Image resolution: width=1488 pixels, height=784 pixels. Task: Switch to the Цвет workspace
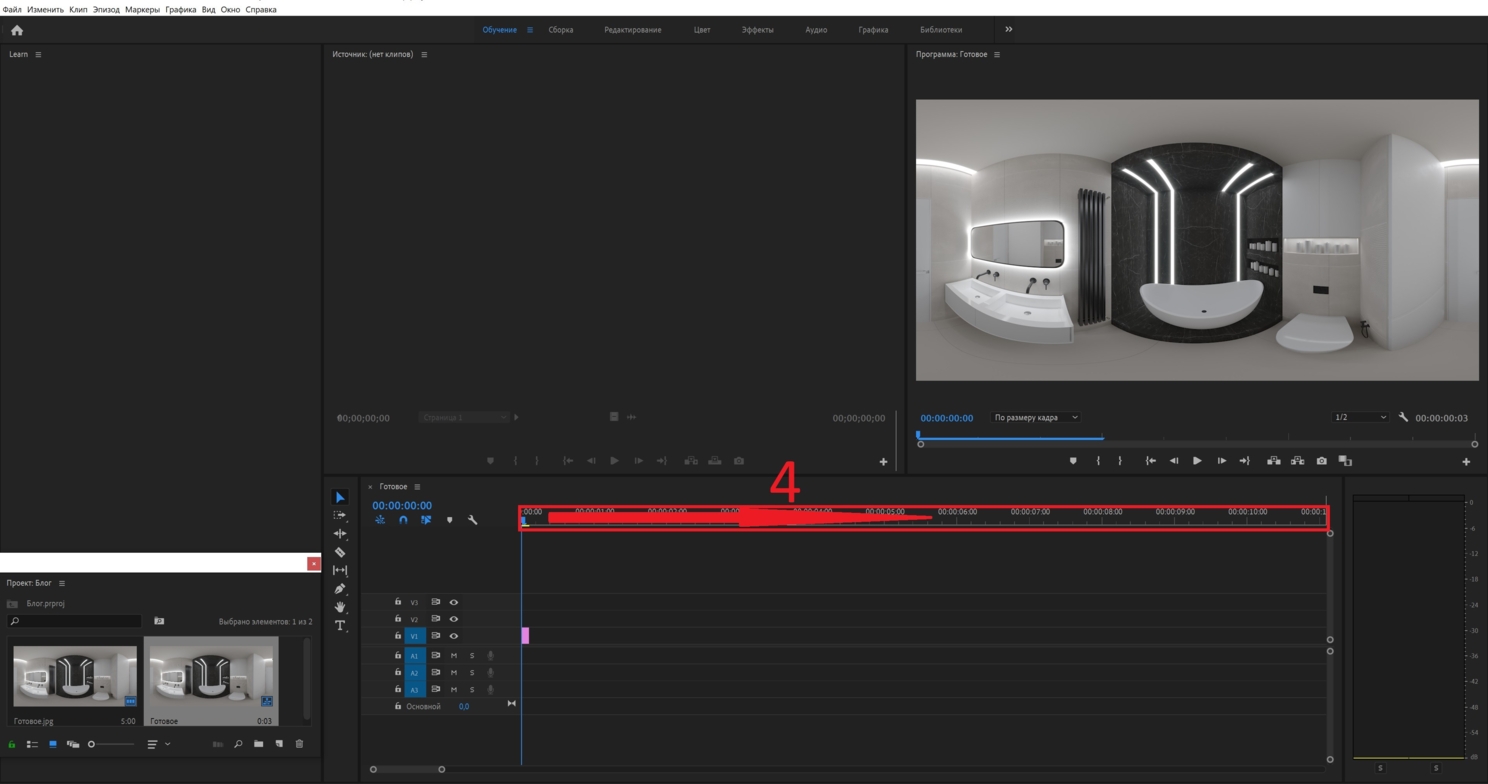point(702,30)
